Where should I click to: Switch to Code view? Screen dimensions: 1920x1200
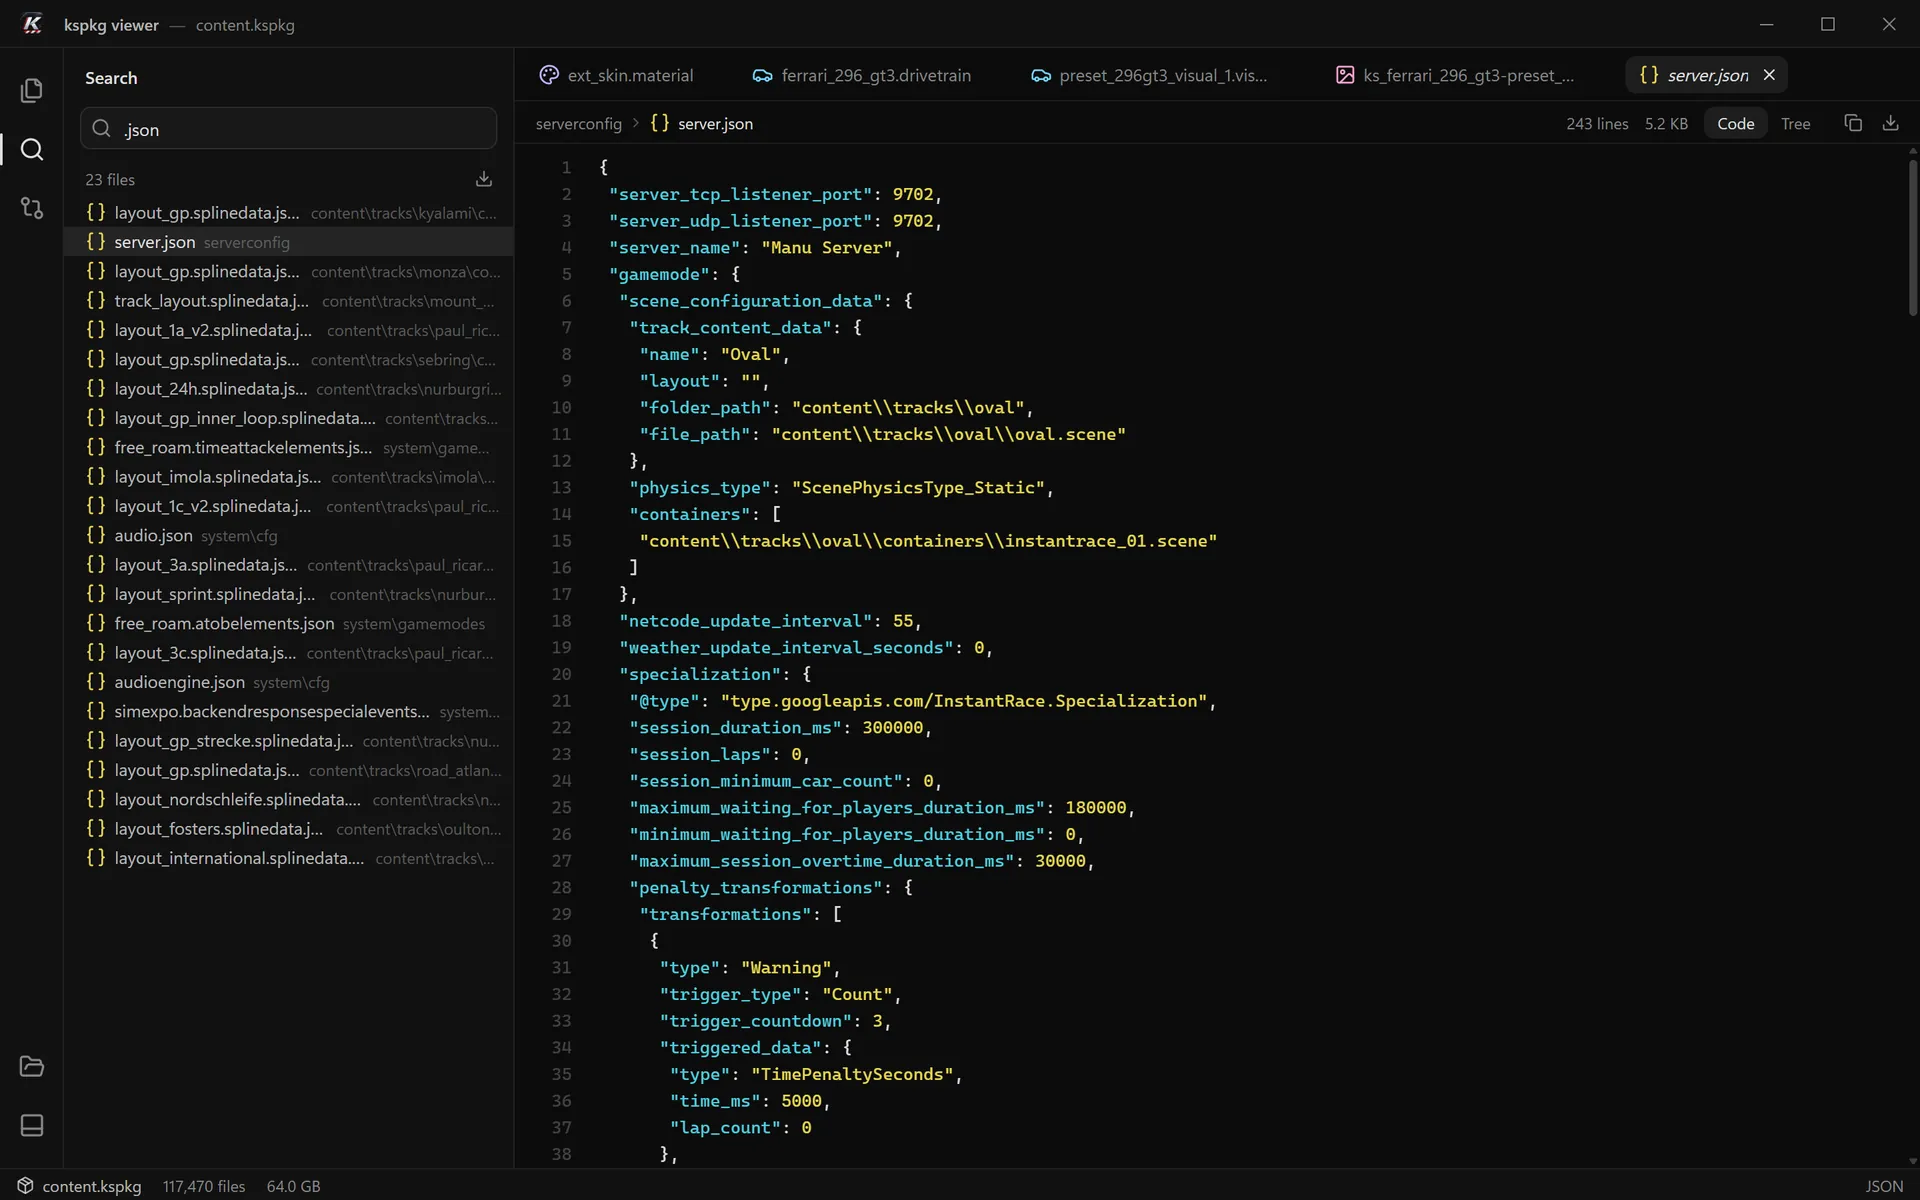point(1735,123)
